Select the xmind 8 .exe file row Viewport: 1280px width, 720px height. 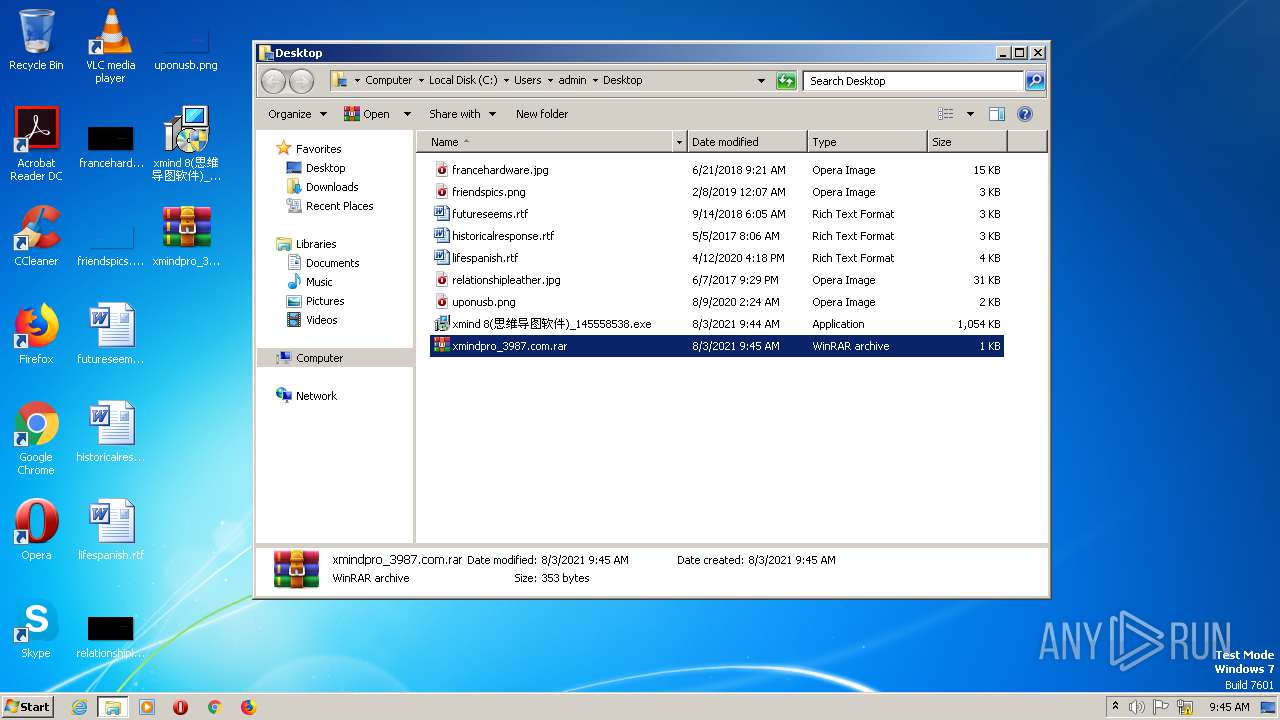[x=717, y=324]
